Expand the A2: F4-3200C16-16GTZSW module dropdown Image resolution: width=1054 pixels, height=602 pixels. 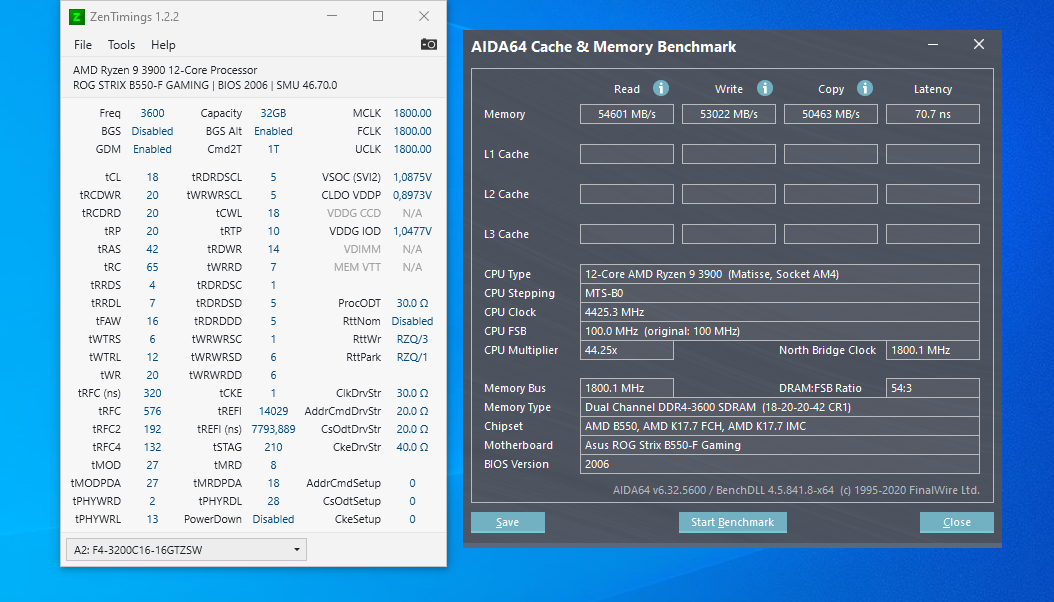(186, 550)
